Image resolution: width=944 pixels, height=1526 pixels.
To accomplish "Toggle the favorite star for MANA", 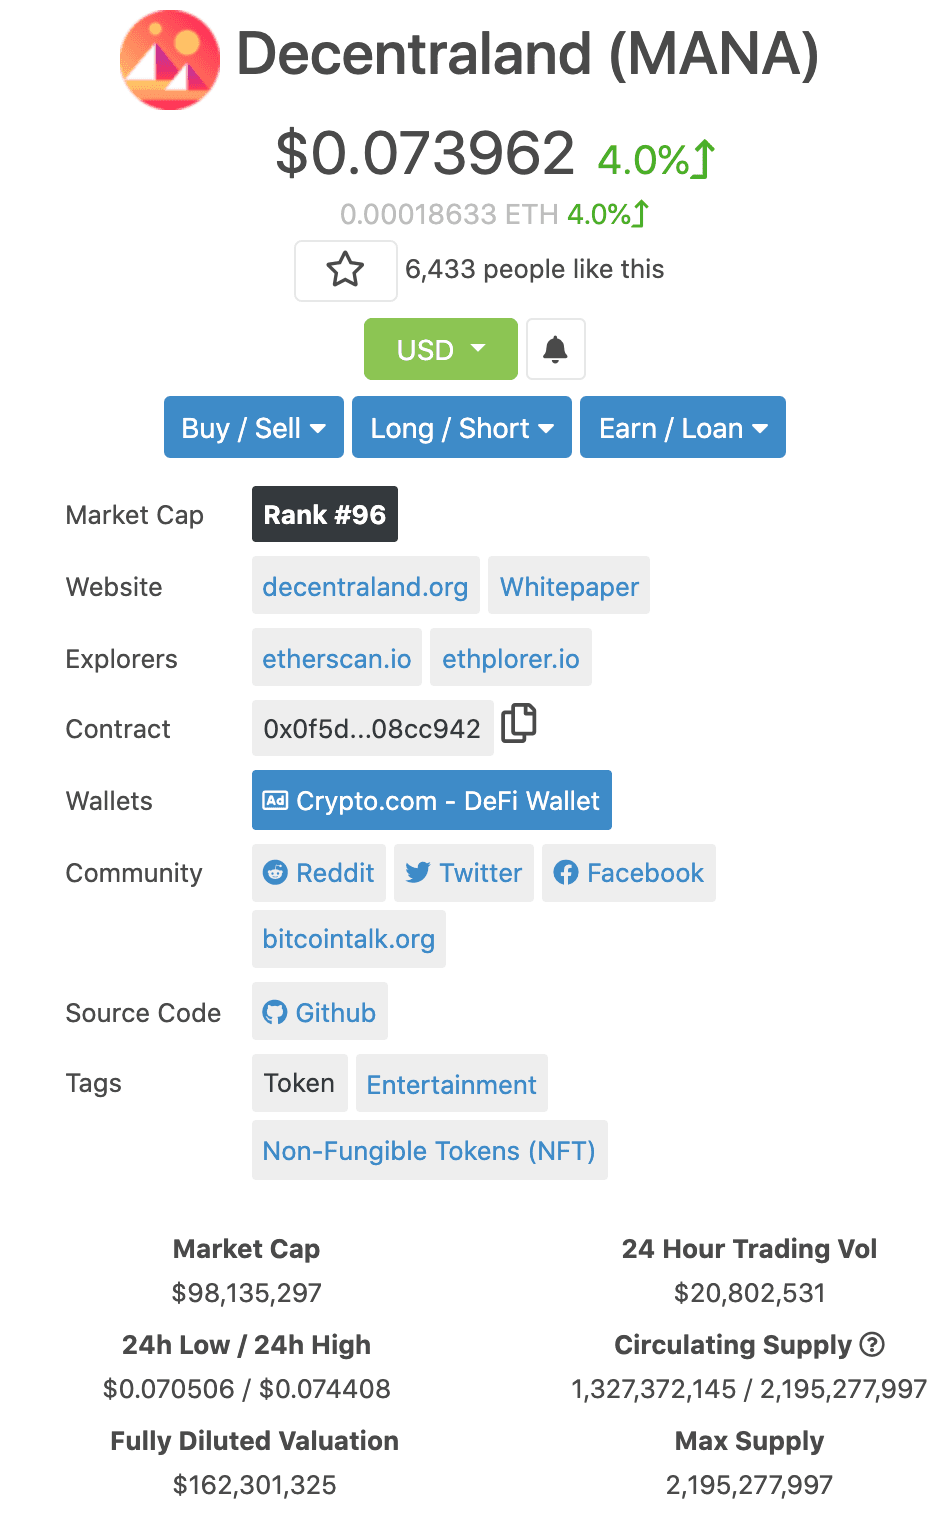I will 345,270.
